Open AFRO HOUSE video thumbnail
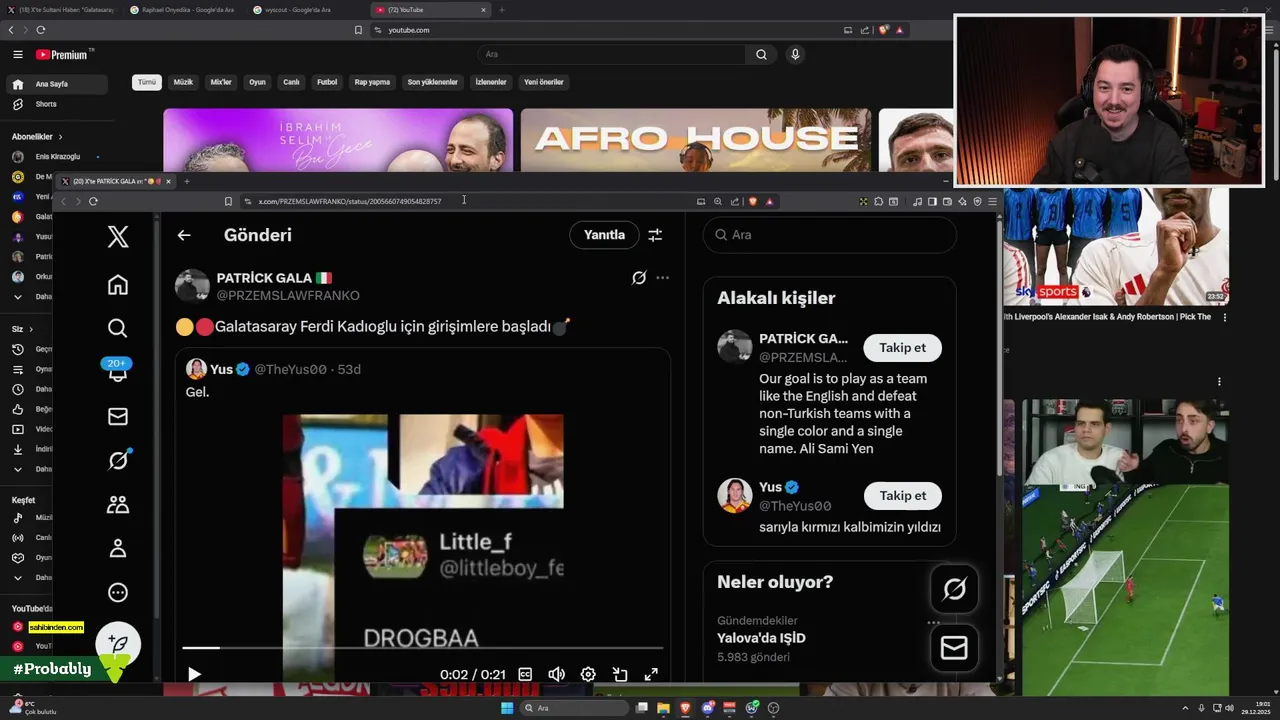Screen dimensions: 1280x720 [696, 141]
